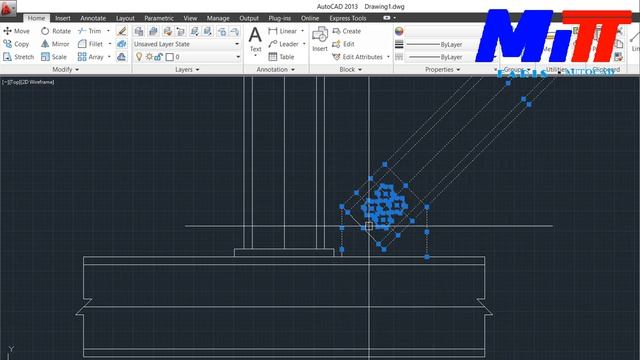Click the [2D Wireframe] visual style control
This screenshot has height=360, width=640.
pos(37,82)
